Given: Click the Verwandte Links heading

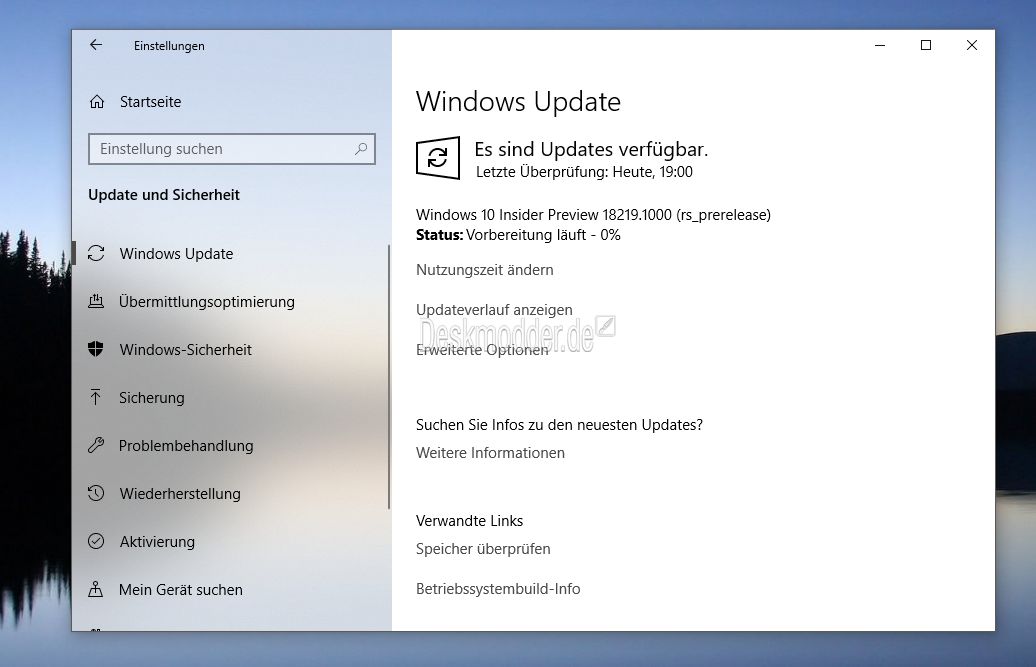Looking at the screenshot, I should tap(469, 520).
